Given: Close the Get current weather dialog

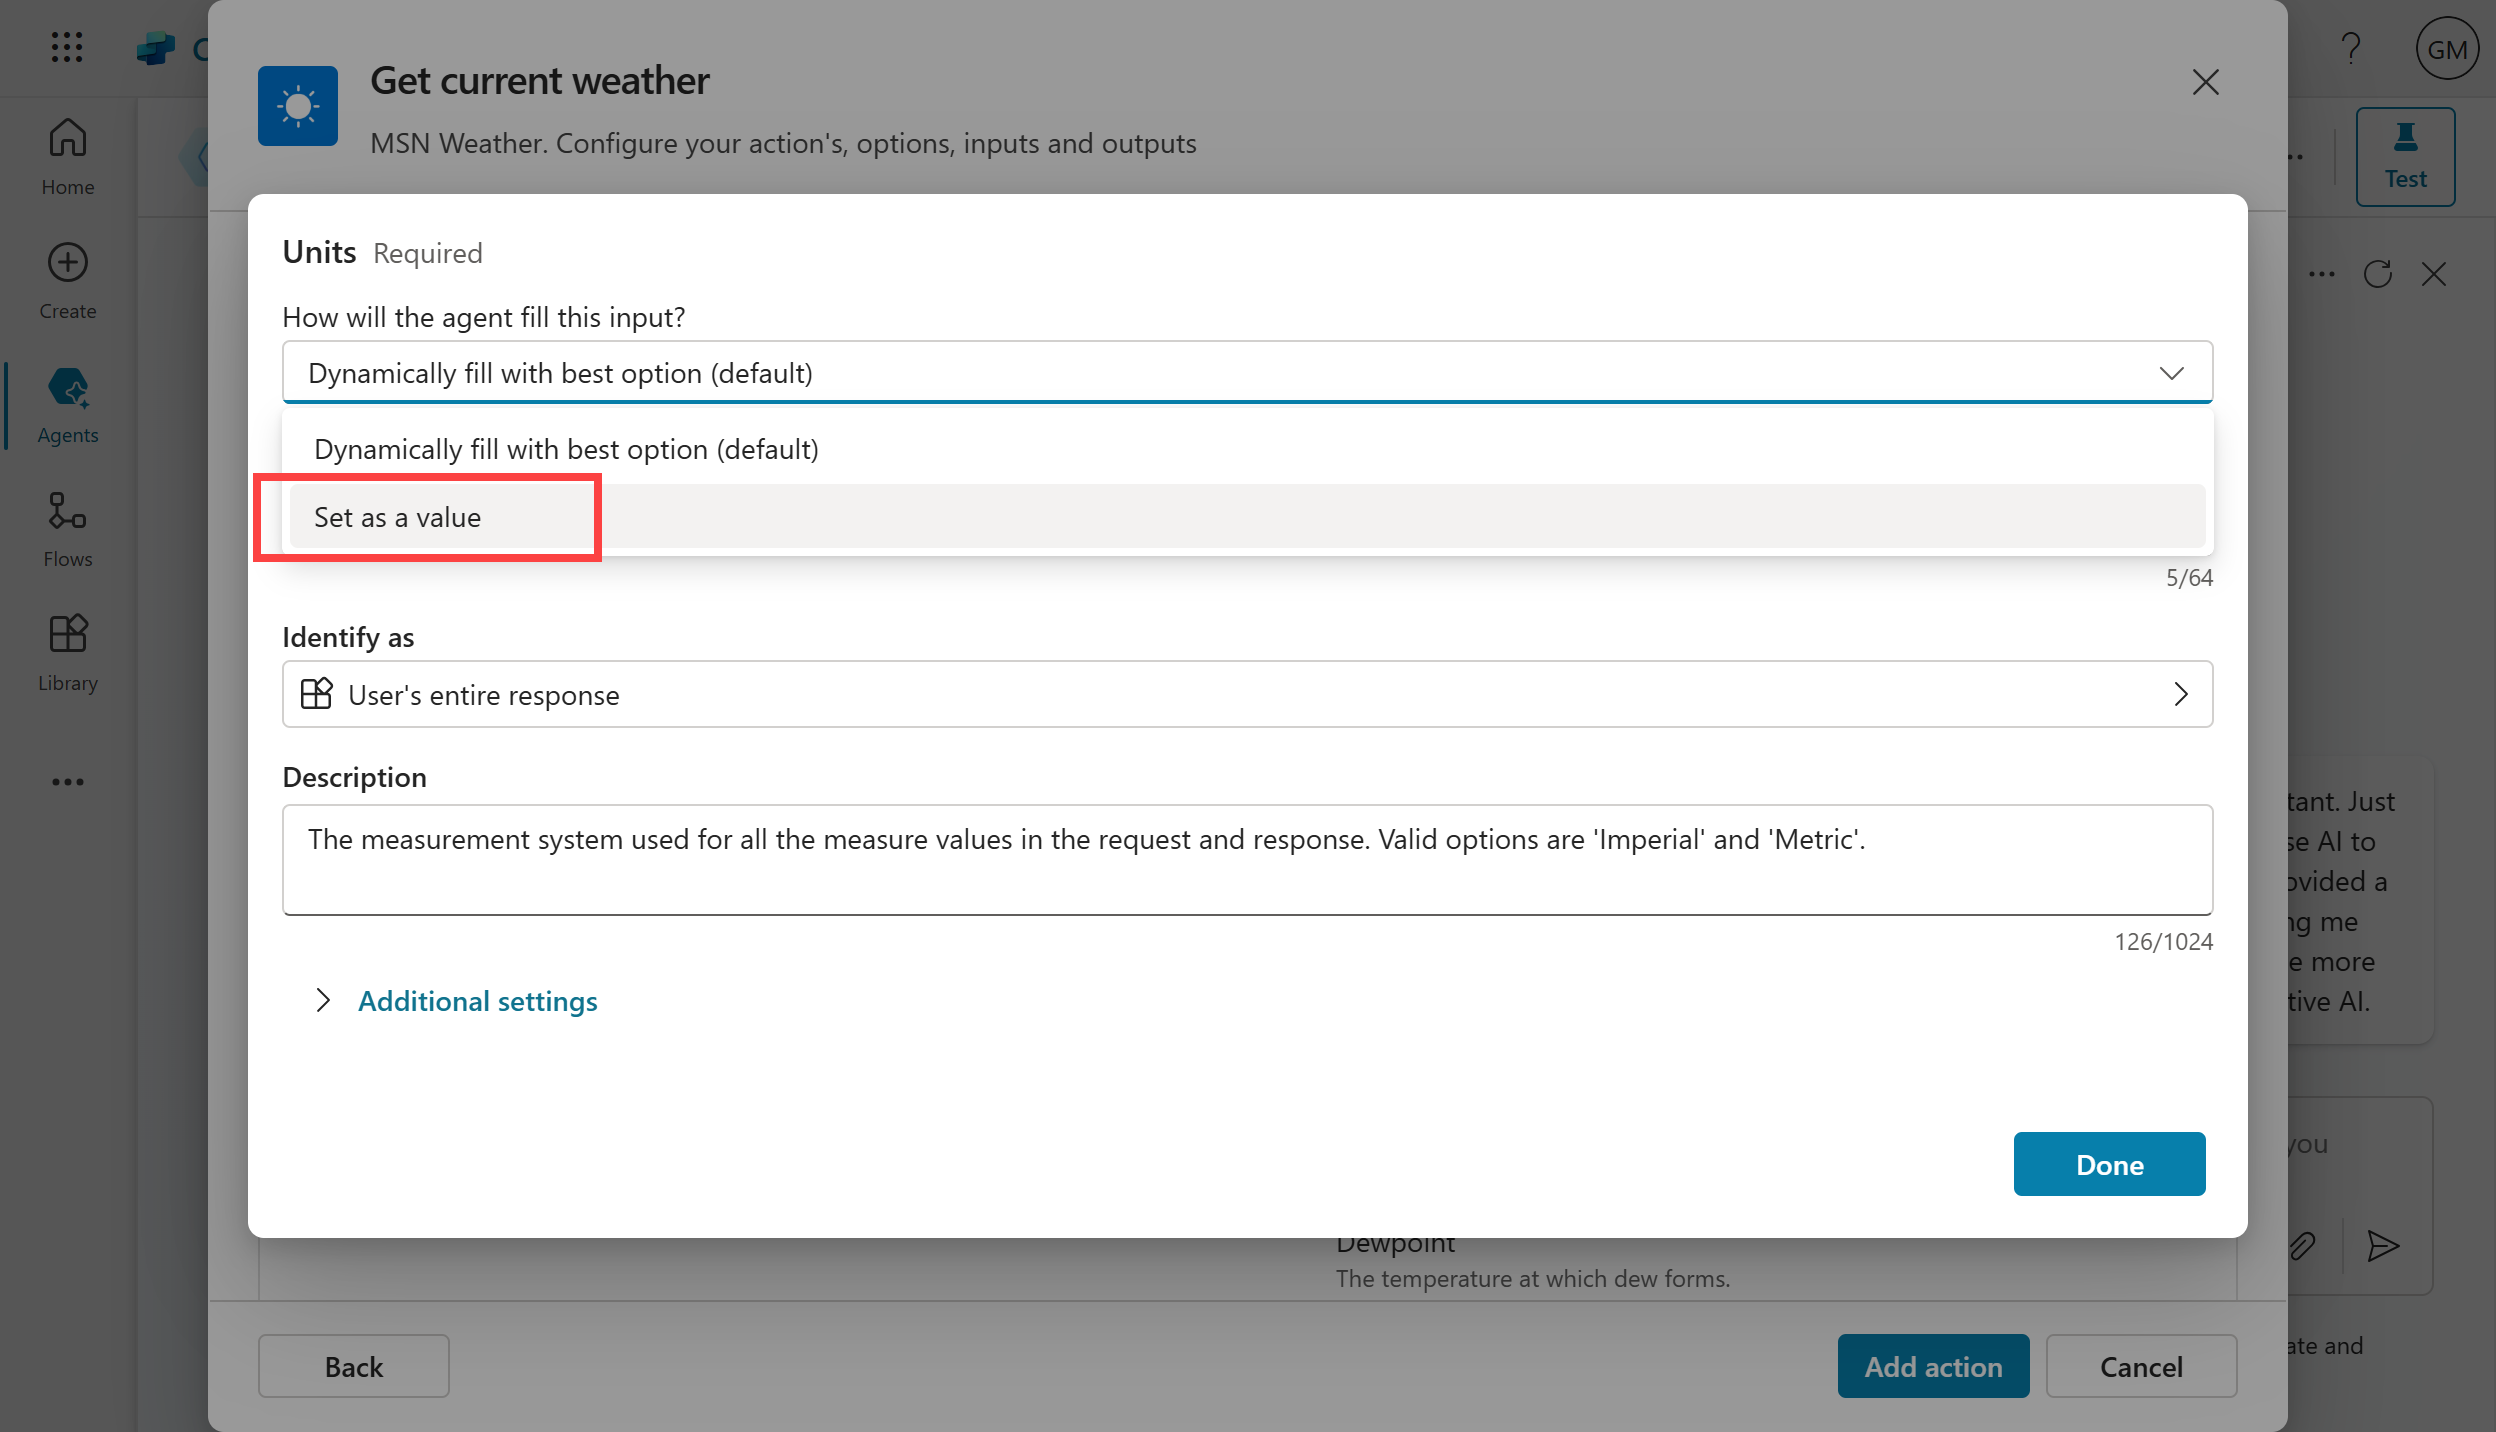Looking at the screenshot, I should click(x=2205, y=82).
